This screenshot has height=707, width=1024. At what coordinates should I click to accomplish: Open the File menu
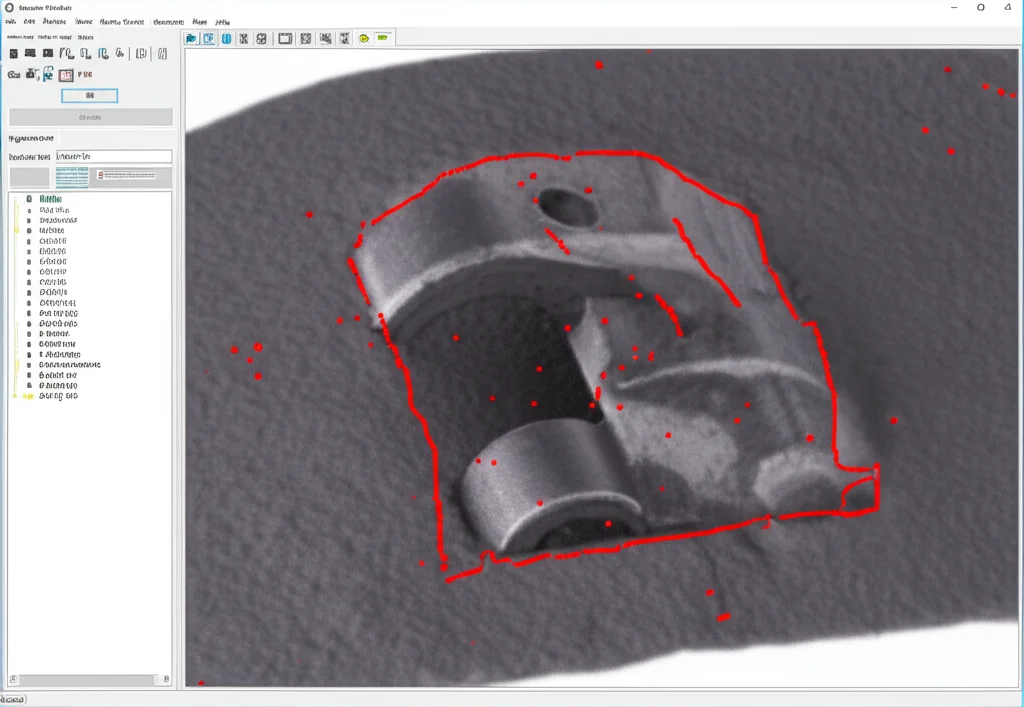coord(10,21)
